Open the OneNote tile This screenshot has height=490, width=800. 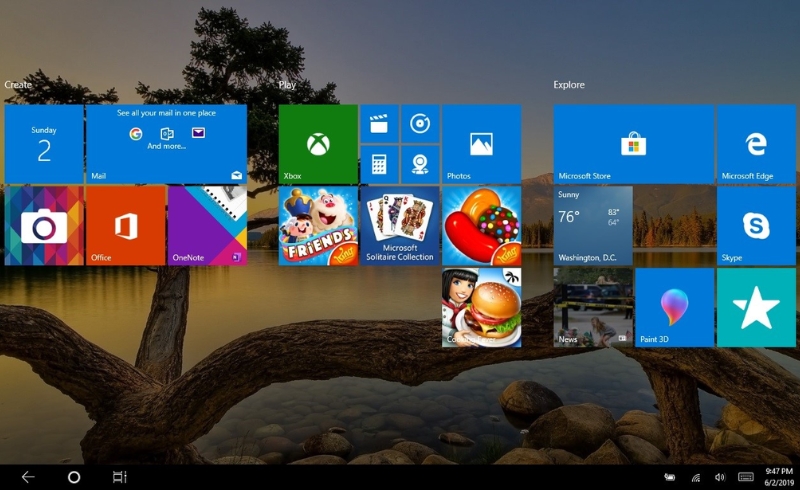tap(207, 226)
